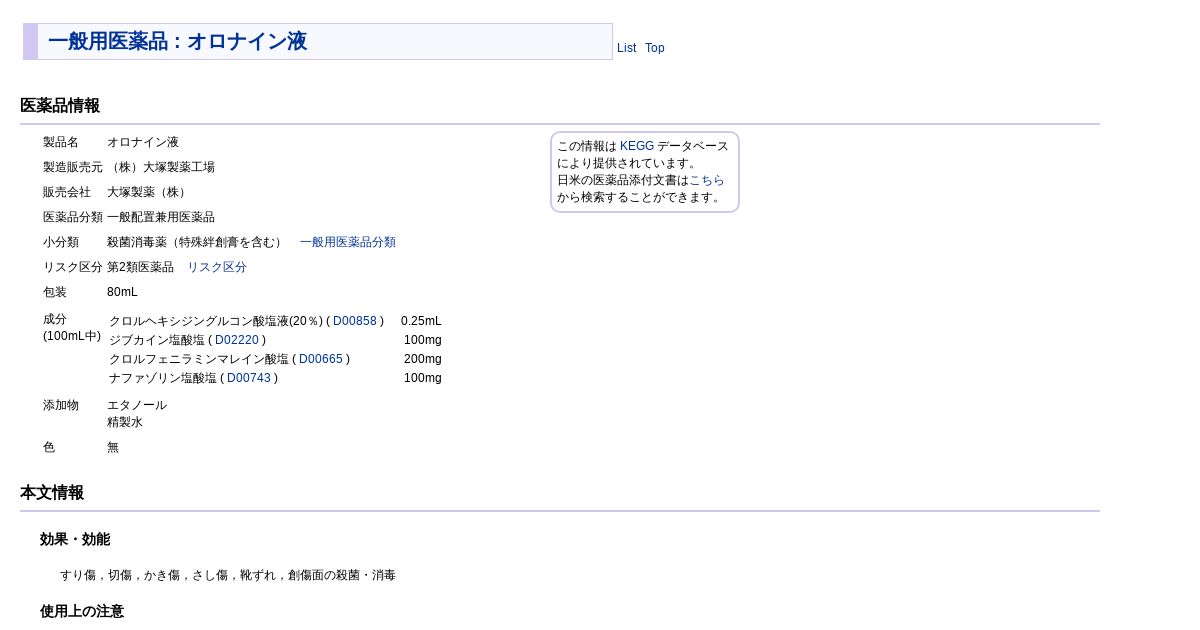Click the 医薬品分類 row label
The height and width of the screenshot is (630, 1200).
tap(73, 217)
